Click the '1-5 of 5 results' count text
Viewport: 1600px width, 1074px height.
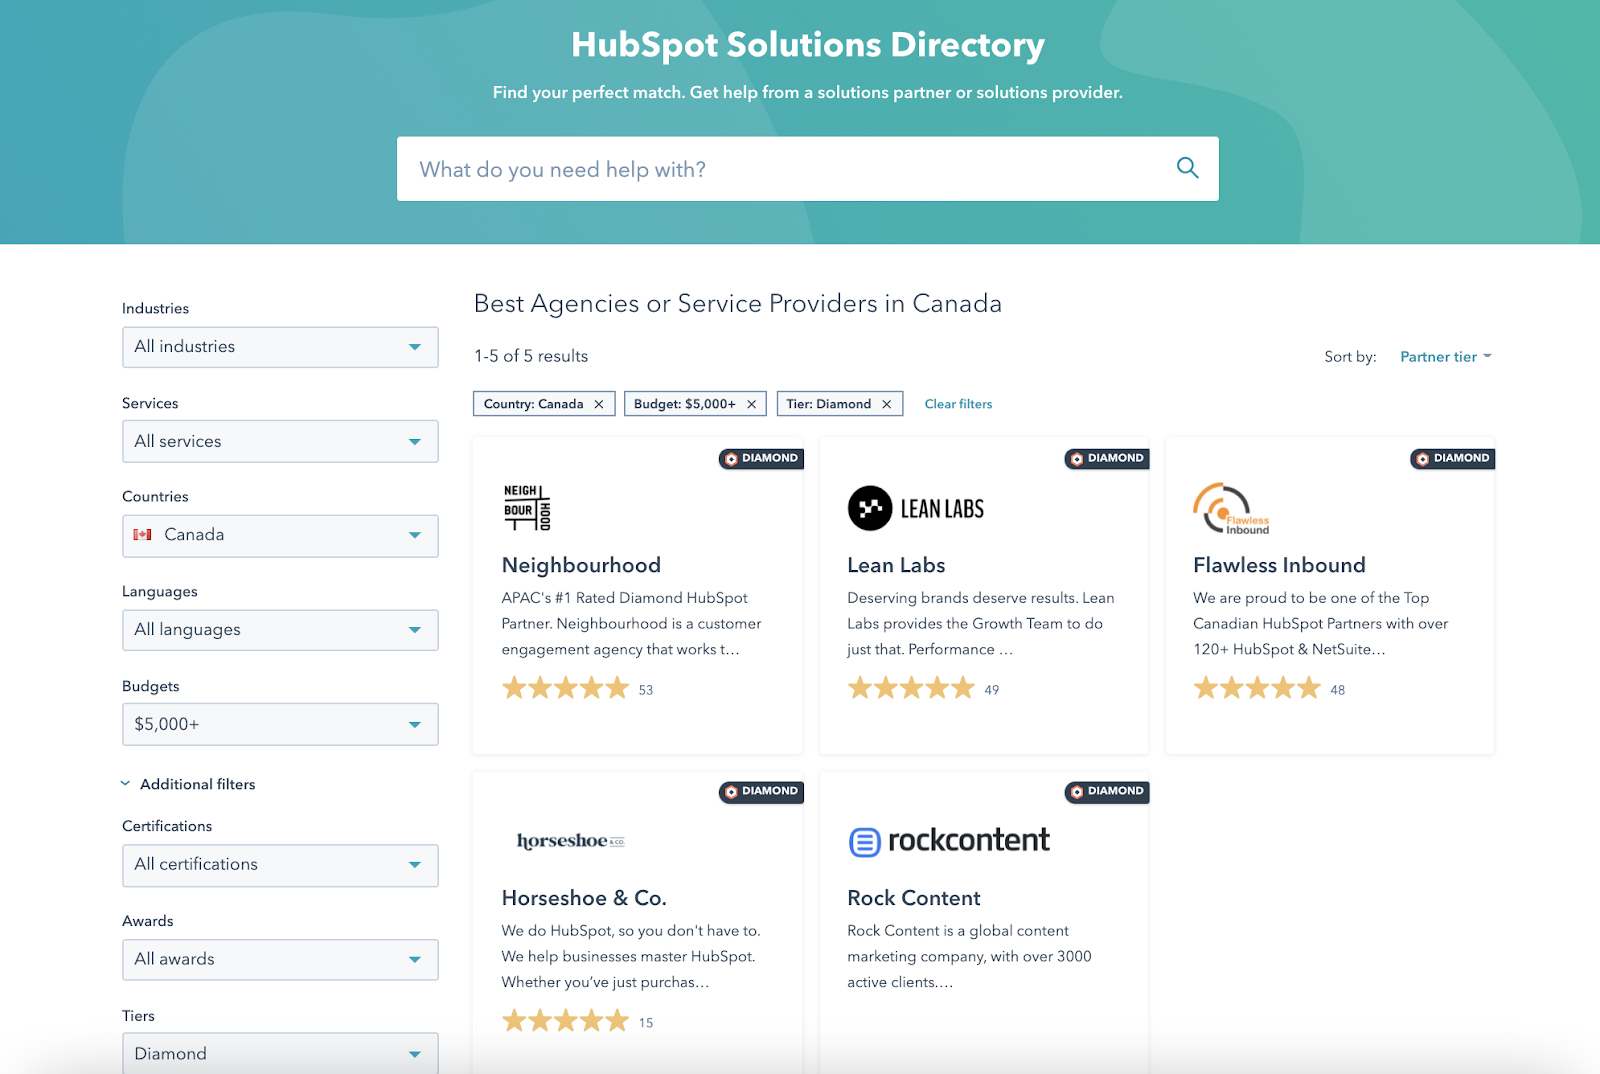pyautogui.click(x=531, y=356)
